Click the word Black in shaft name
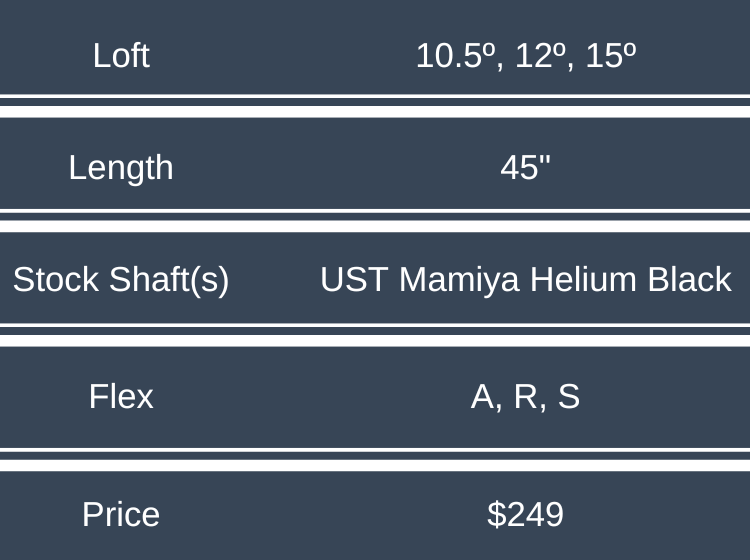 [689, 280]
